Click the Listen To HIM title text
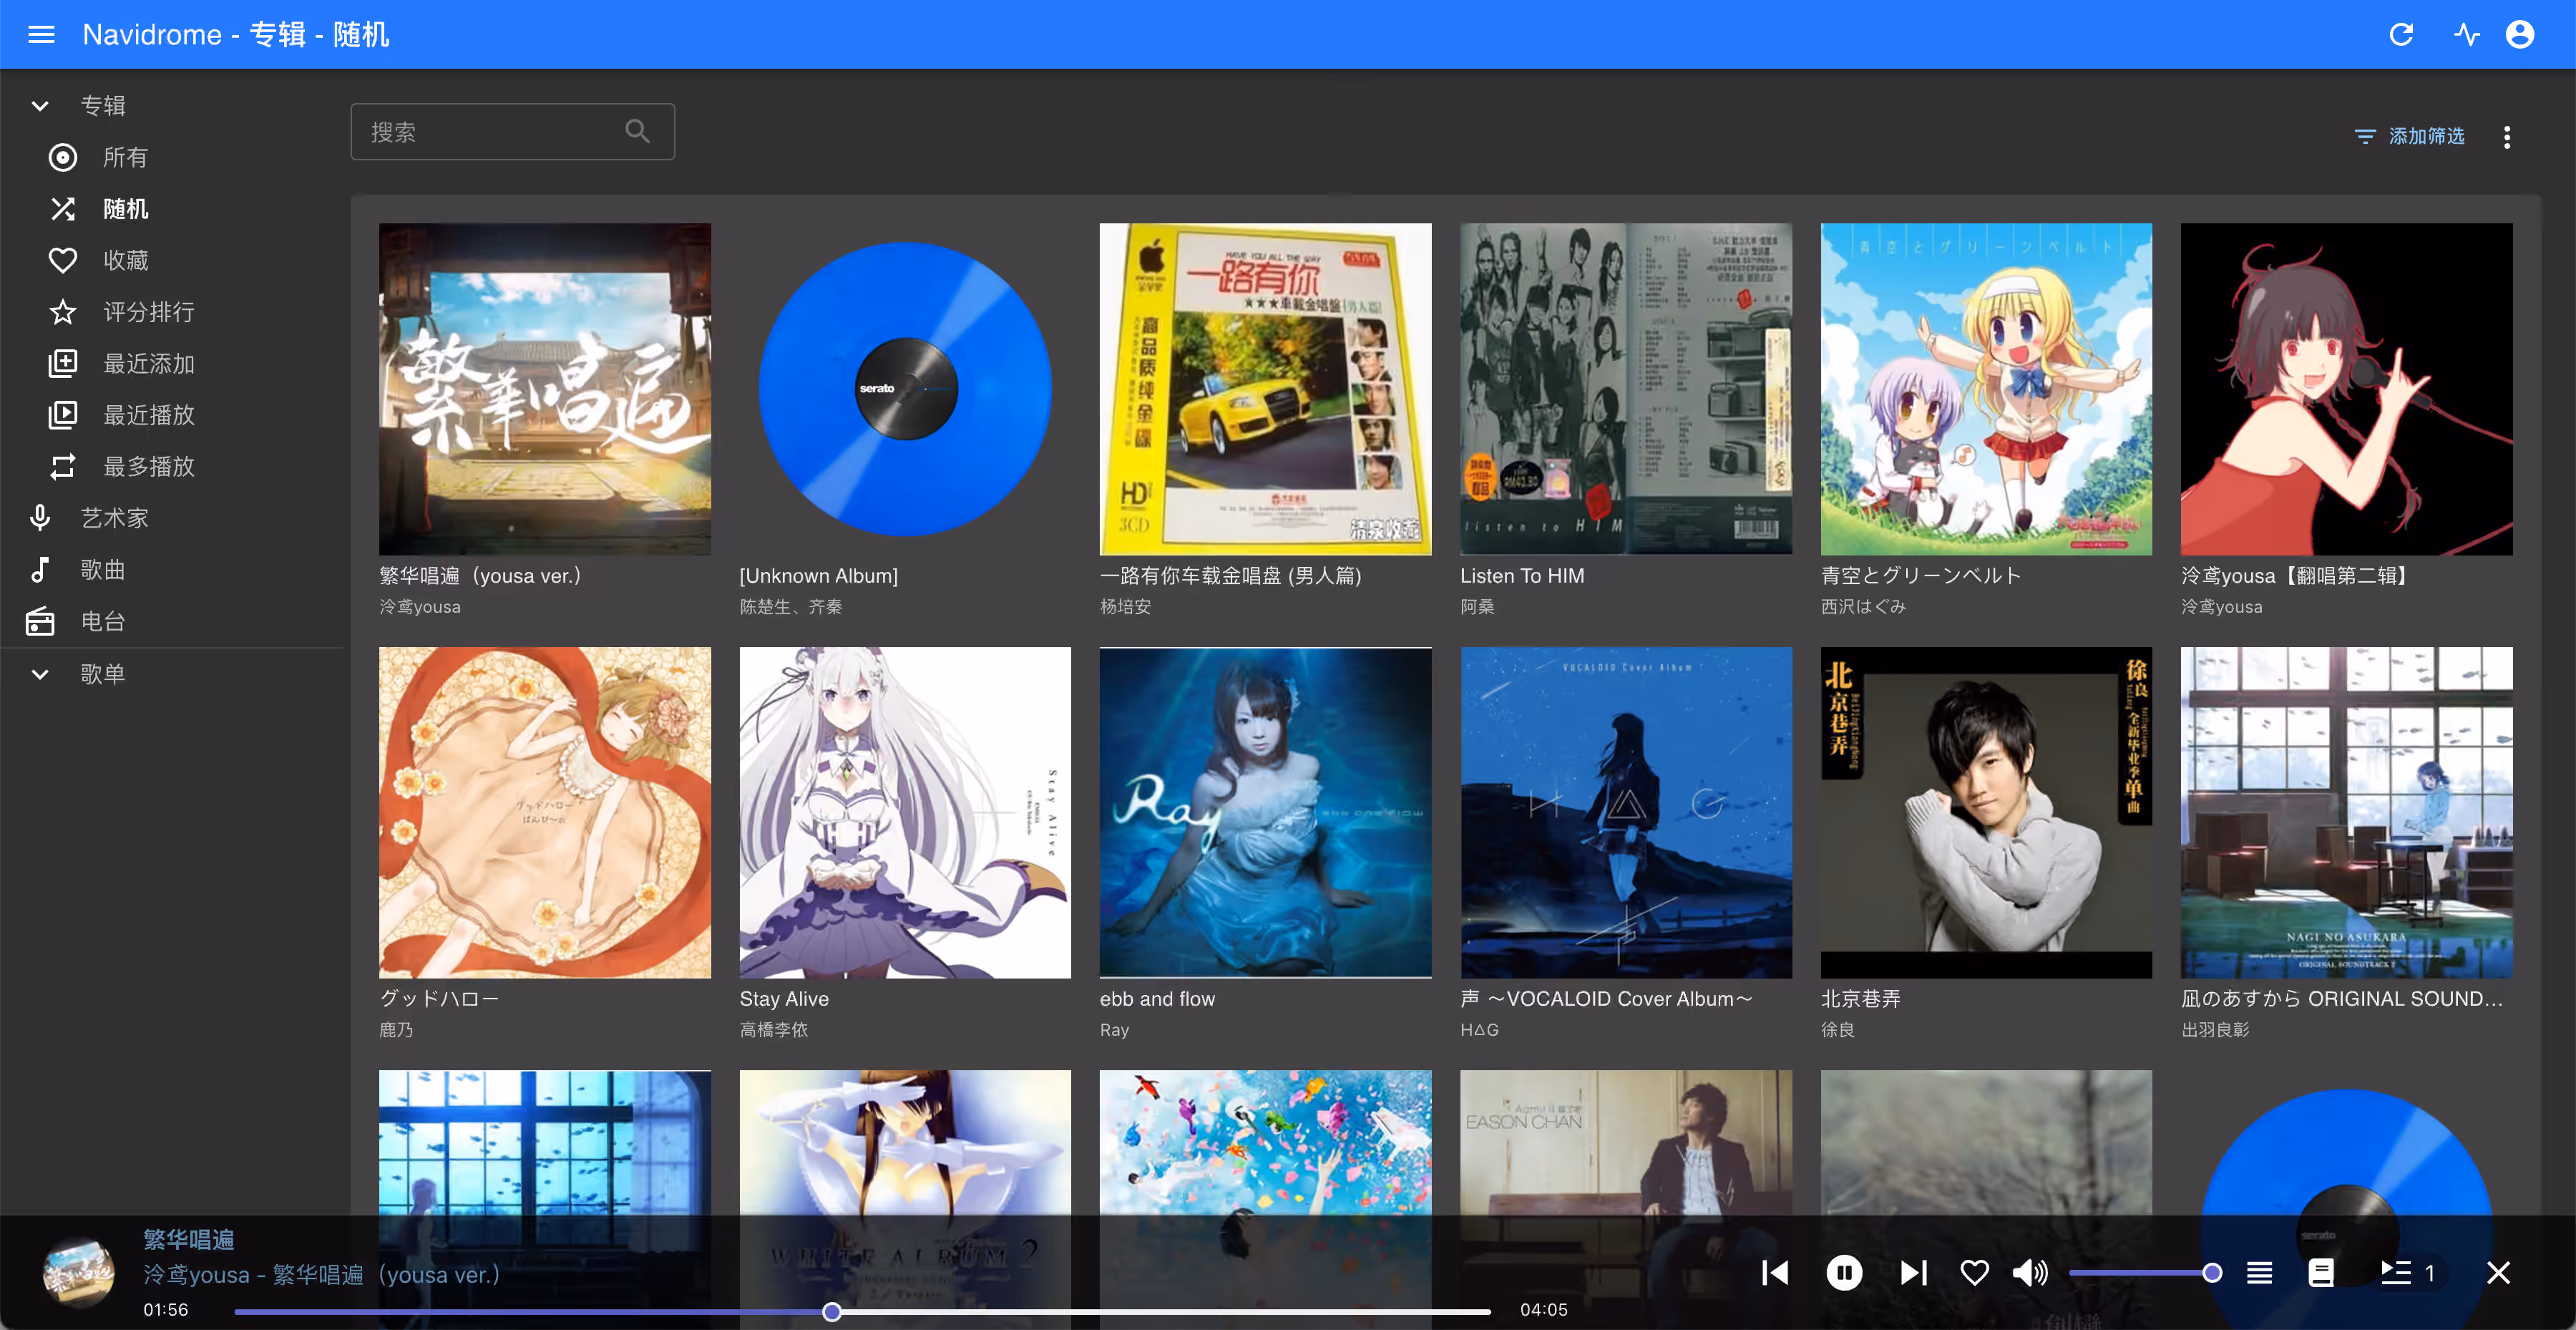Viewport: 2576px width, 1330px height. 1522,576
